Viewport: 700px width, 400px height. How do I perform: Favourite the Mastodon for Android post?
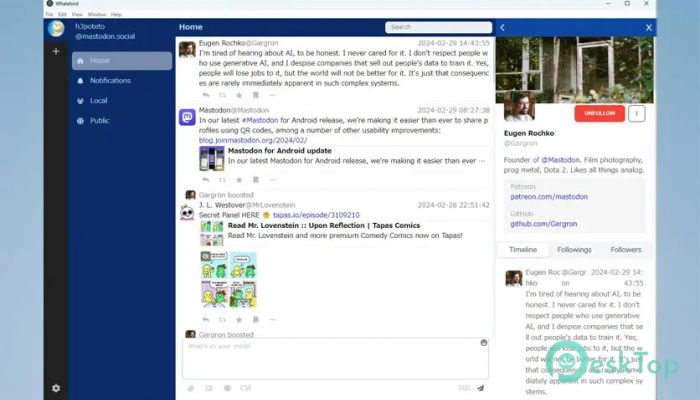click(x=239, y=180)
